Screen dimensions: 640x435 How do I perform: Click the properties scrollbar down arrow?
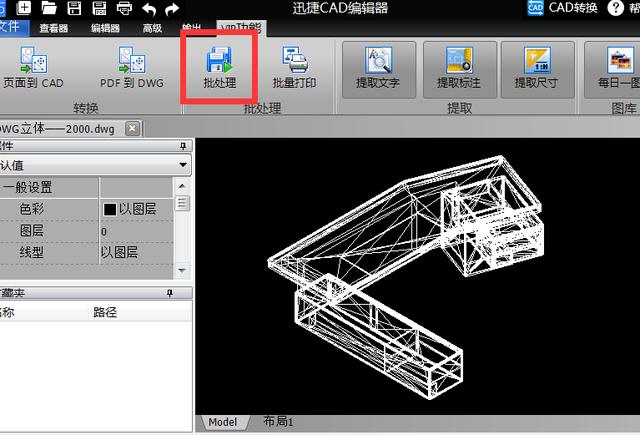click(x=182, y=271)
